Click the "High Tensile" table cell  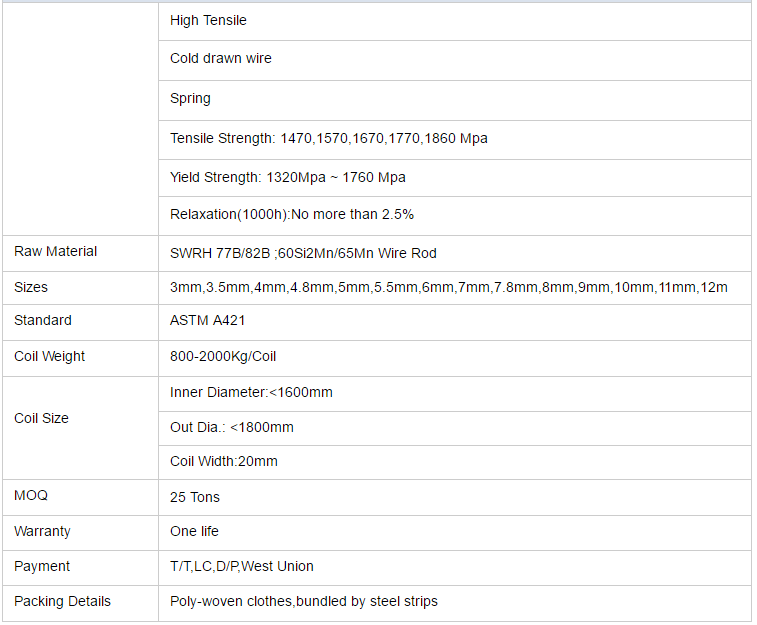coord(208,21)
